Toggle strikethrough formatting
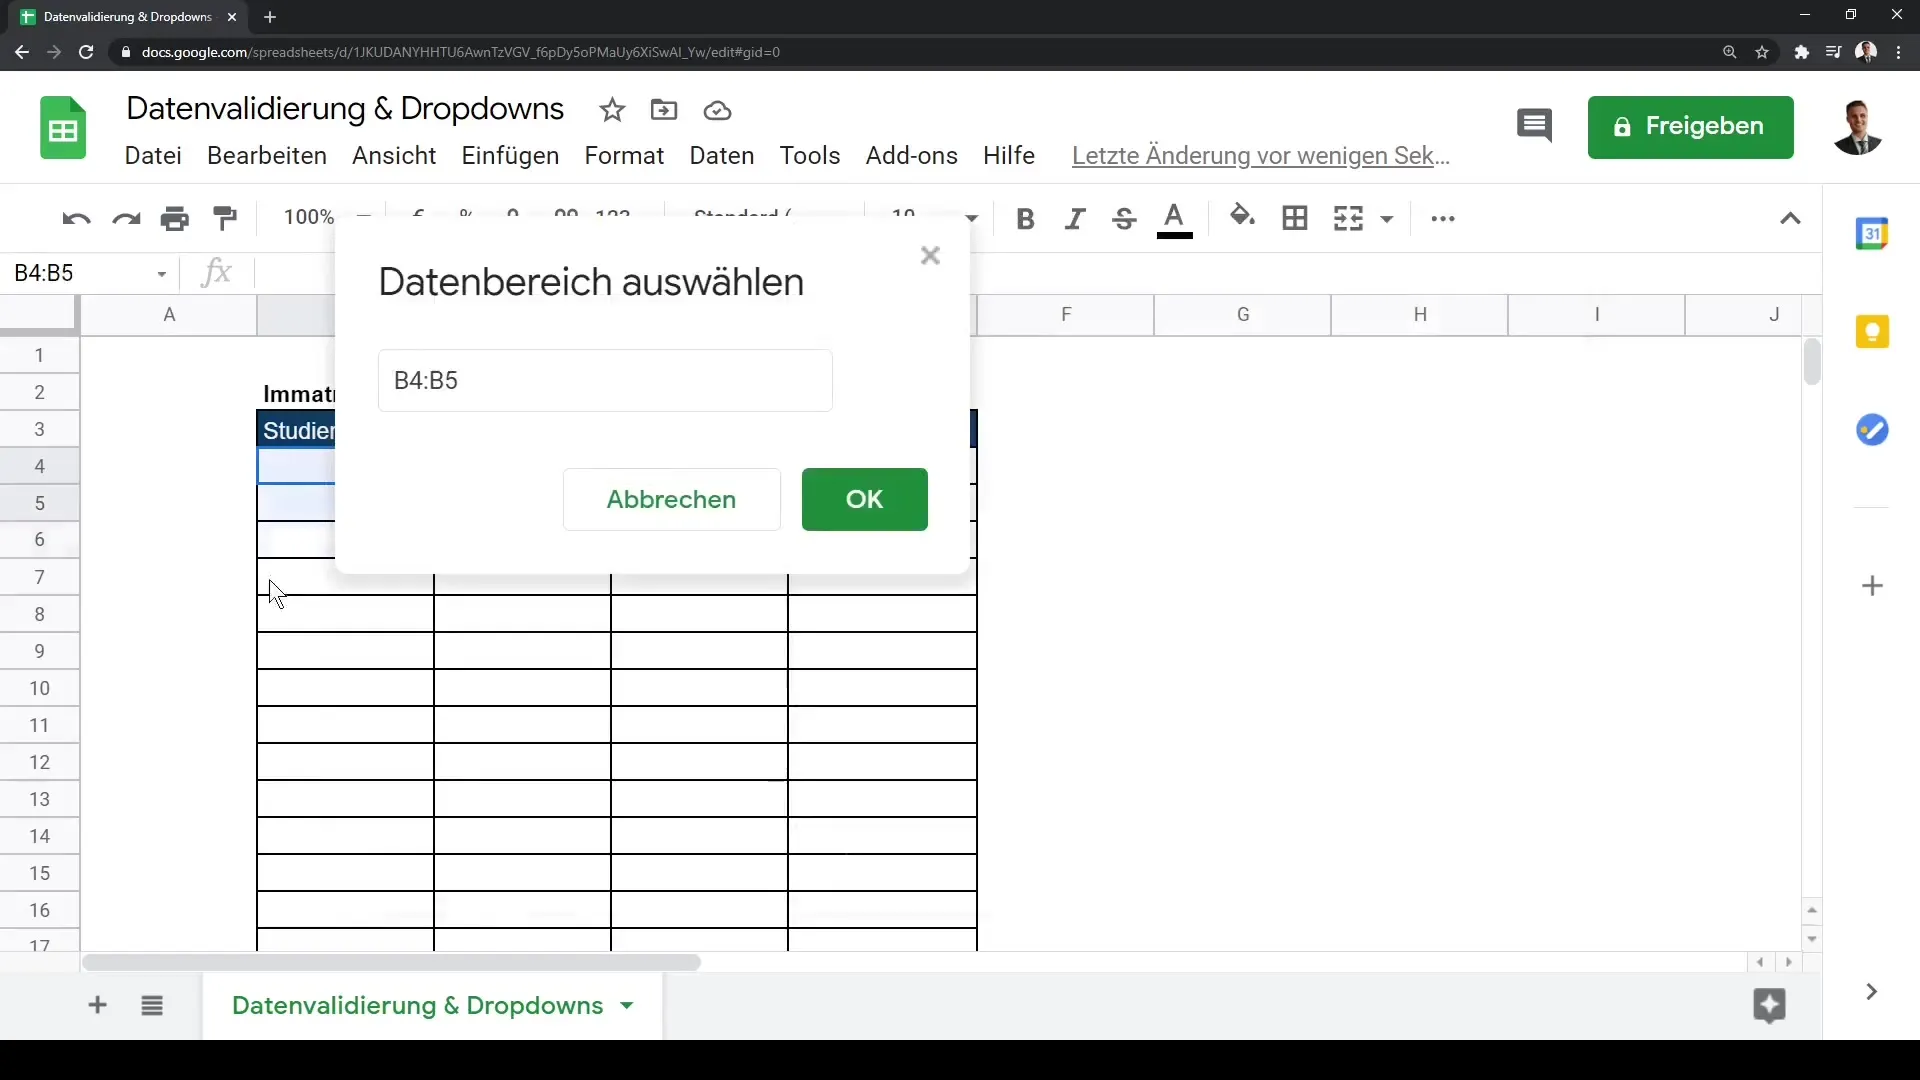This screenshot has width=1920, height=1080. [x=1124, y=219]
